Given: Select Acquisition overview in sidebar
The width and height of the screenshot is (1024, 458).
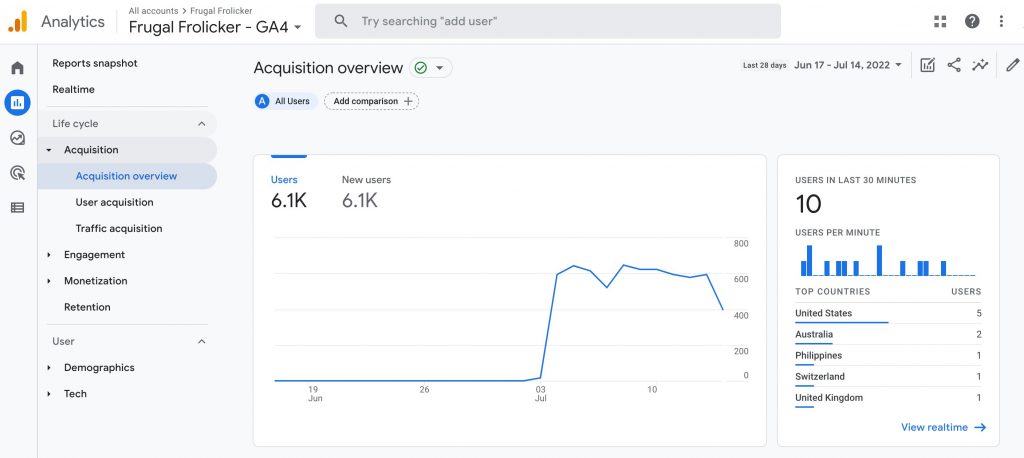Looking at the screenshot, I should tap(127, 176).
